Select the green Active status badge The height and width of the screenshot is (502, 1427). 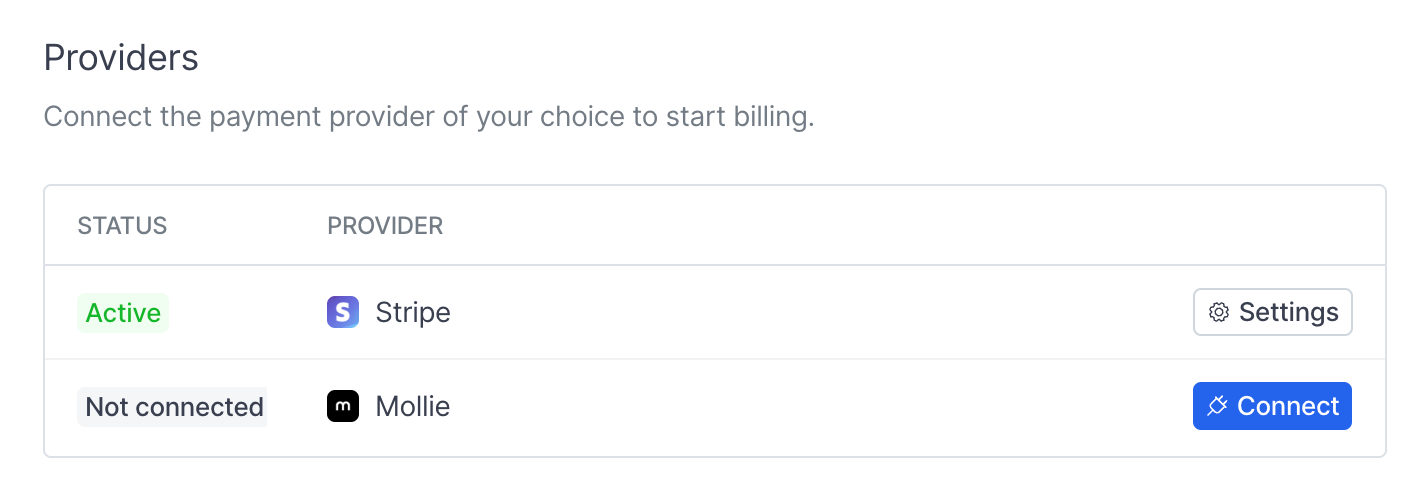(x=123, y=313)
